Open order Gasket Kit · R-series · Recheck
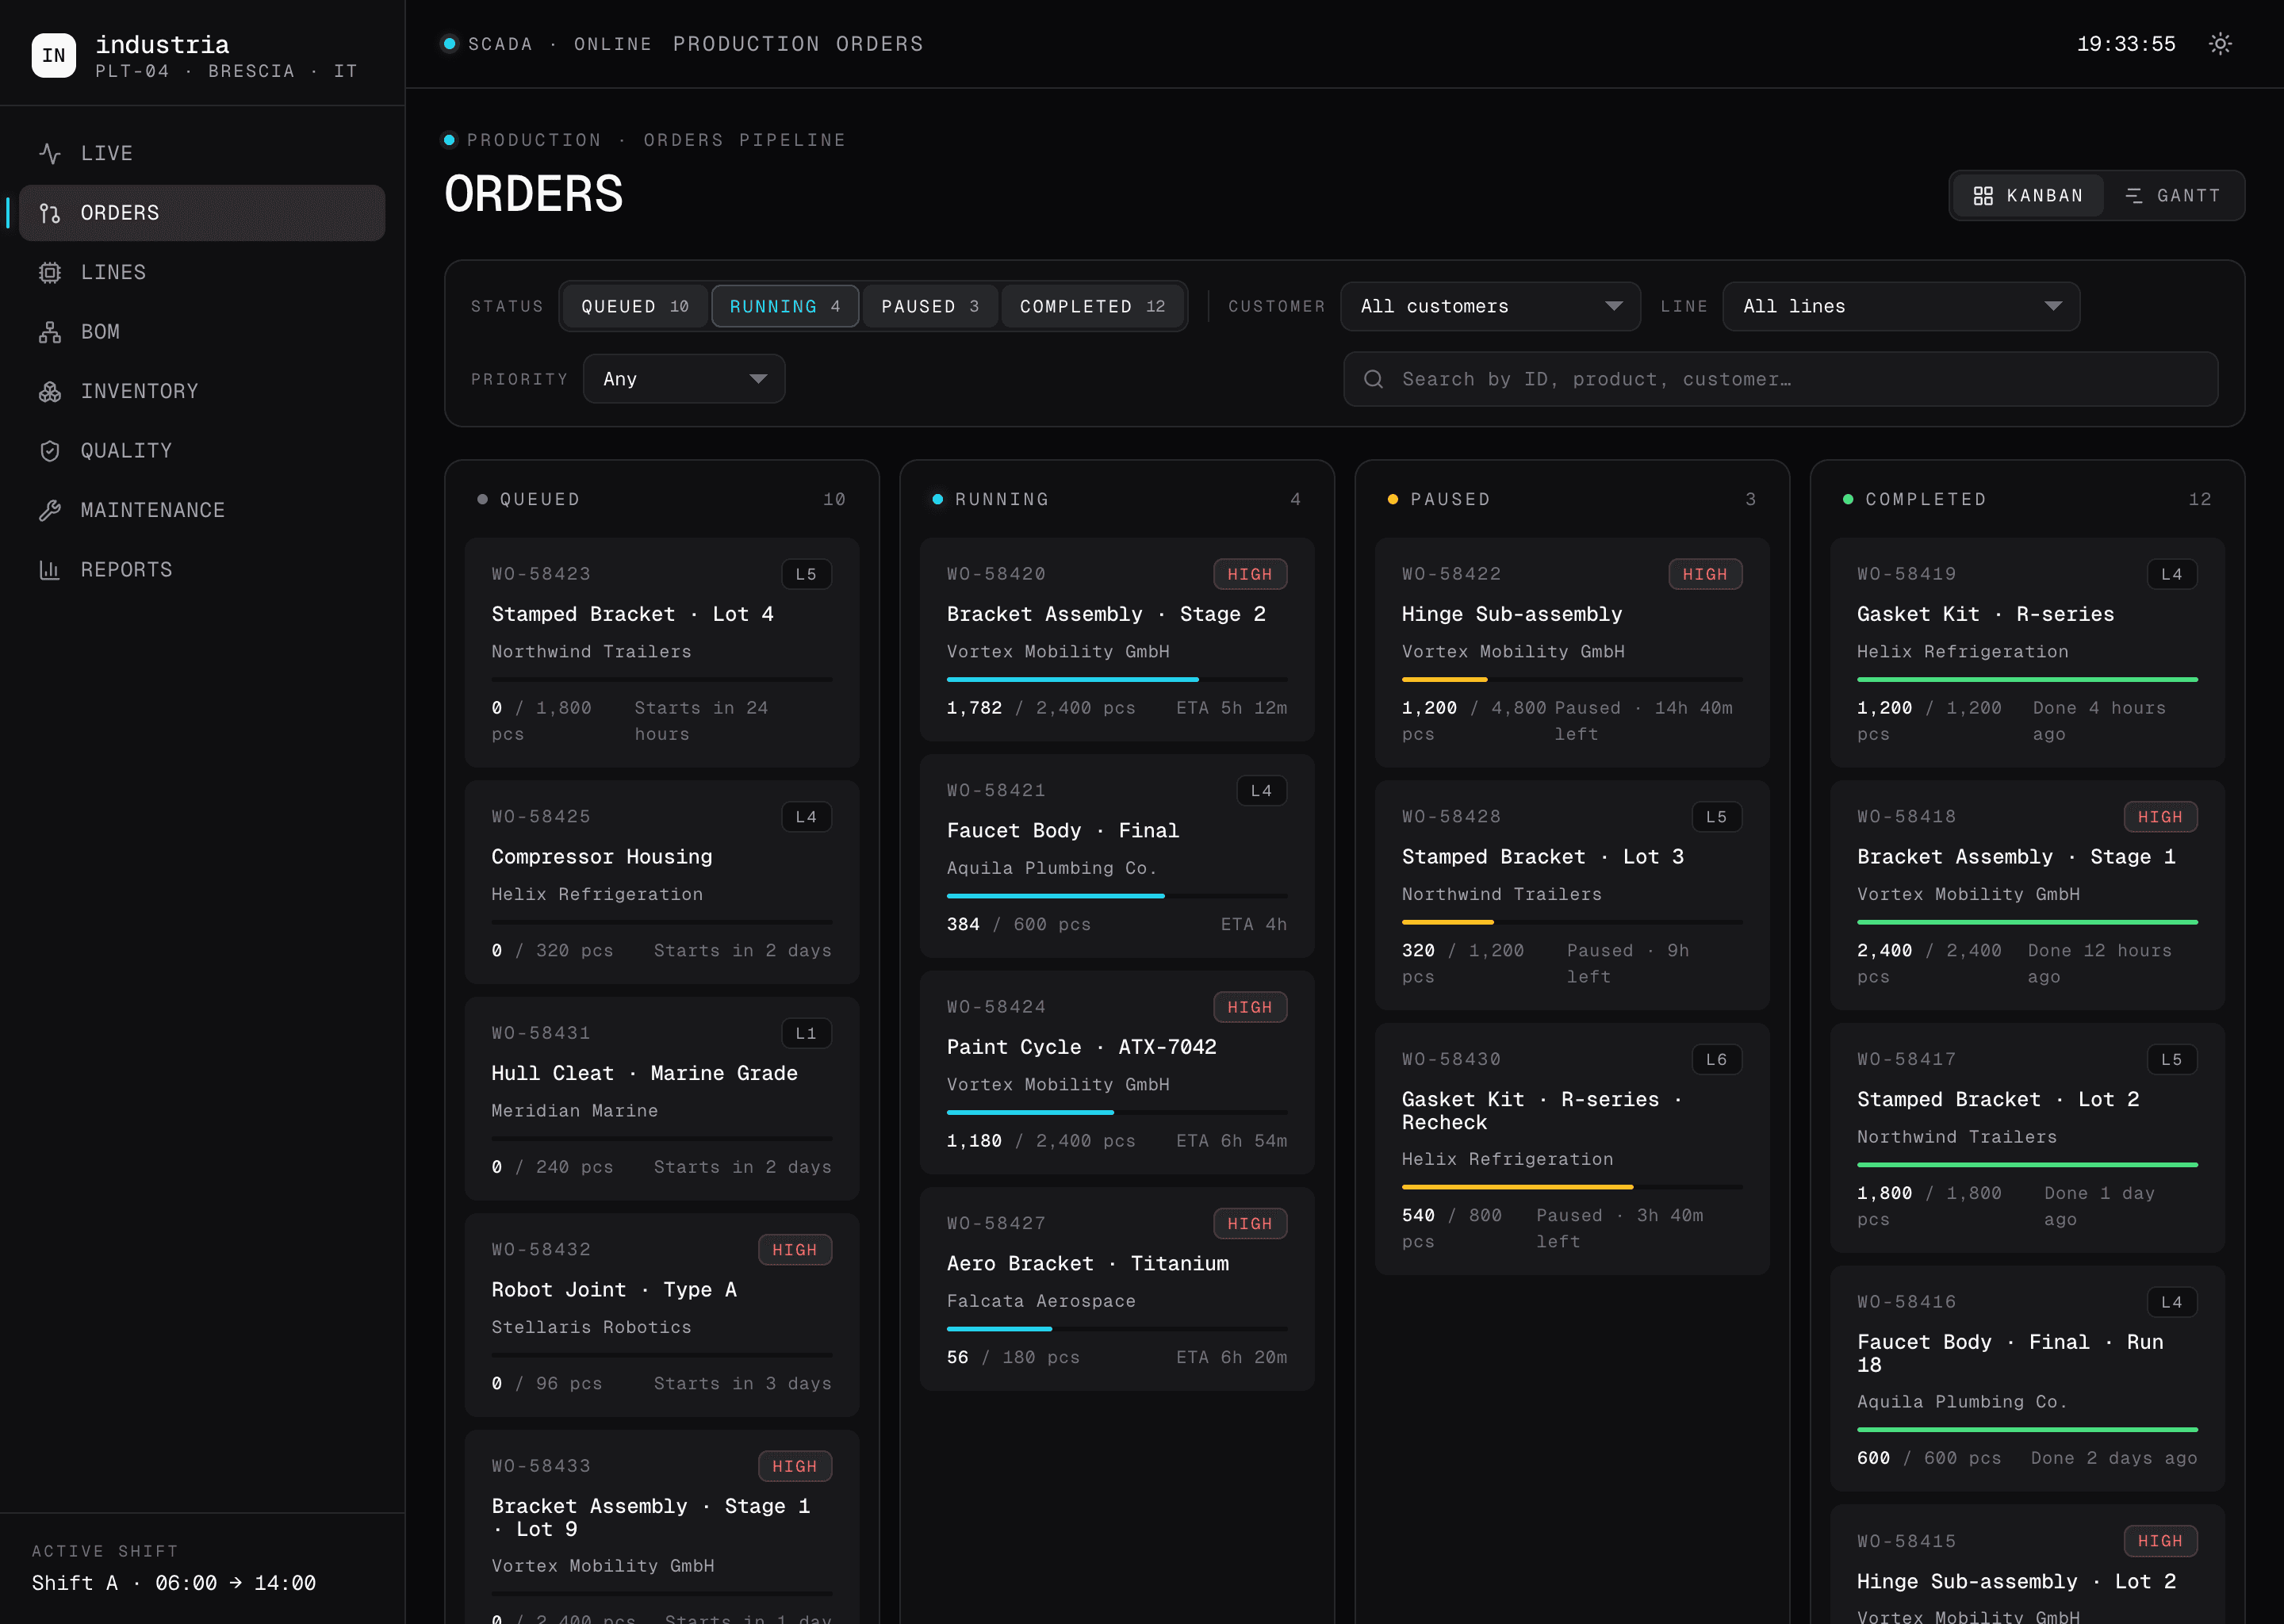 (x=1572, y=1149)
